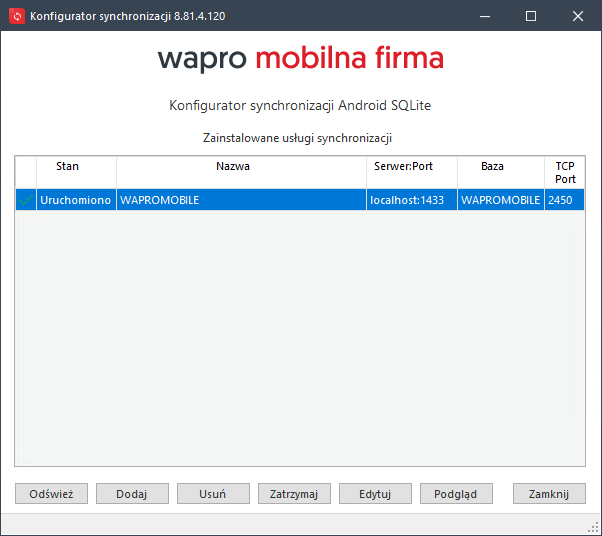The height and width of the screenshot is (536, 602).
Task: Click the Podgląd button
Action: pos(456,494)
